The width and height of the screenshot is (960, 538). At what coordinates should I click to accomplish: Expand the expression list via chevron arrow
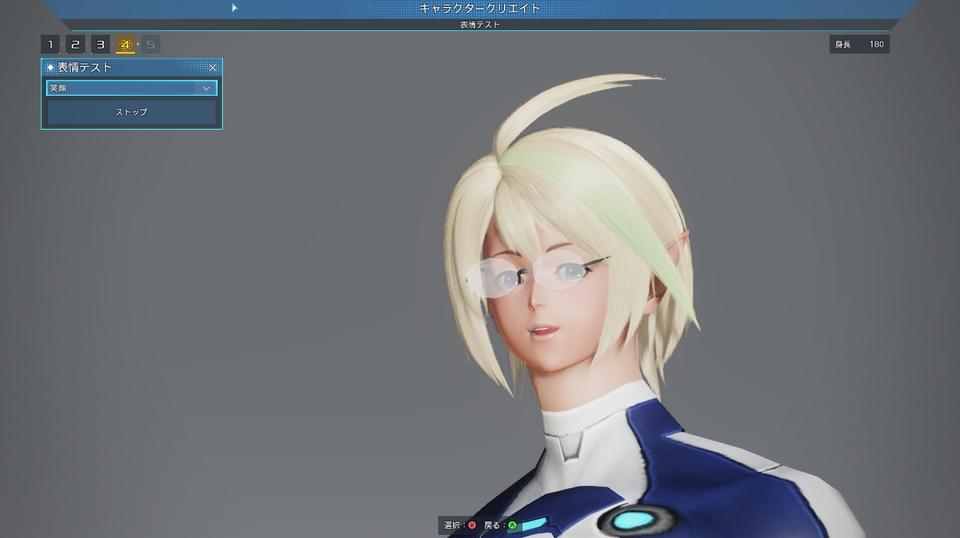206,88
